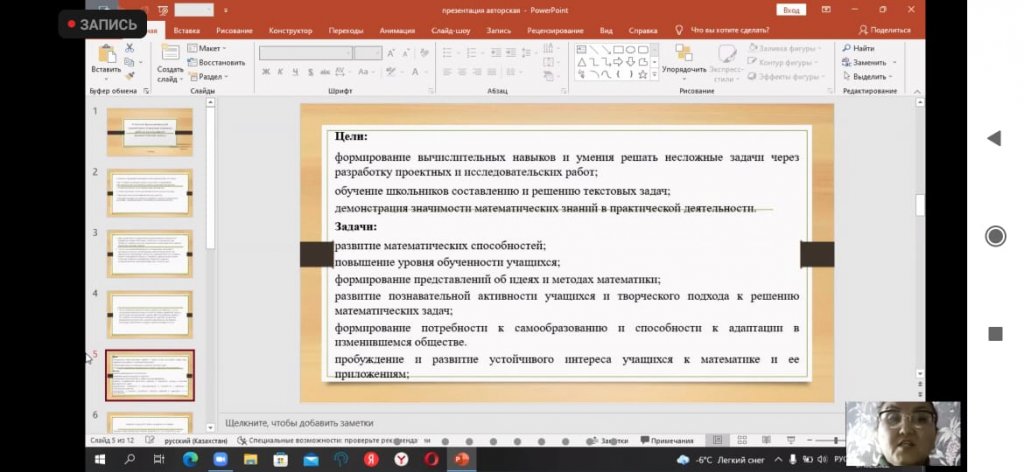1024x472 pixels.
Task: Click the Восстановить reset button
Action: coord(216,63)
